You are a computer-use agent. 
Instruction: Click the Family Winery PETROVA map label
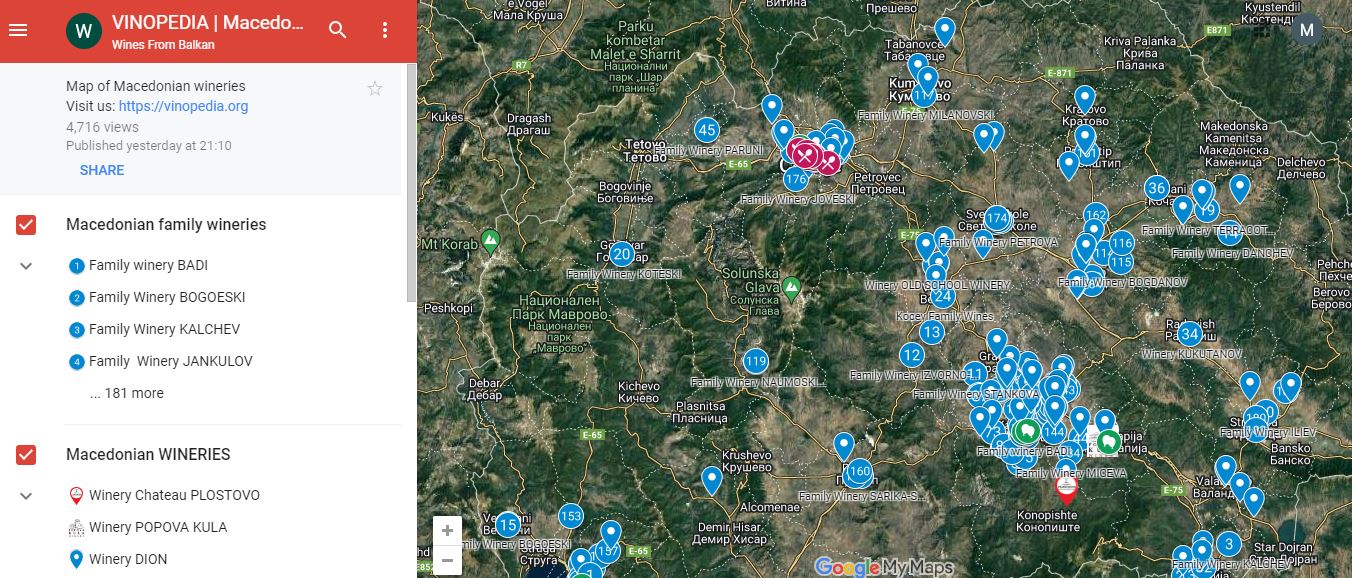(x=998, y=242)
